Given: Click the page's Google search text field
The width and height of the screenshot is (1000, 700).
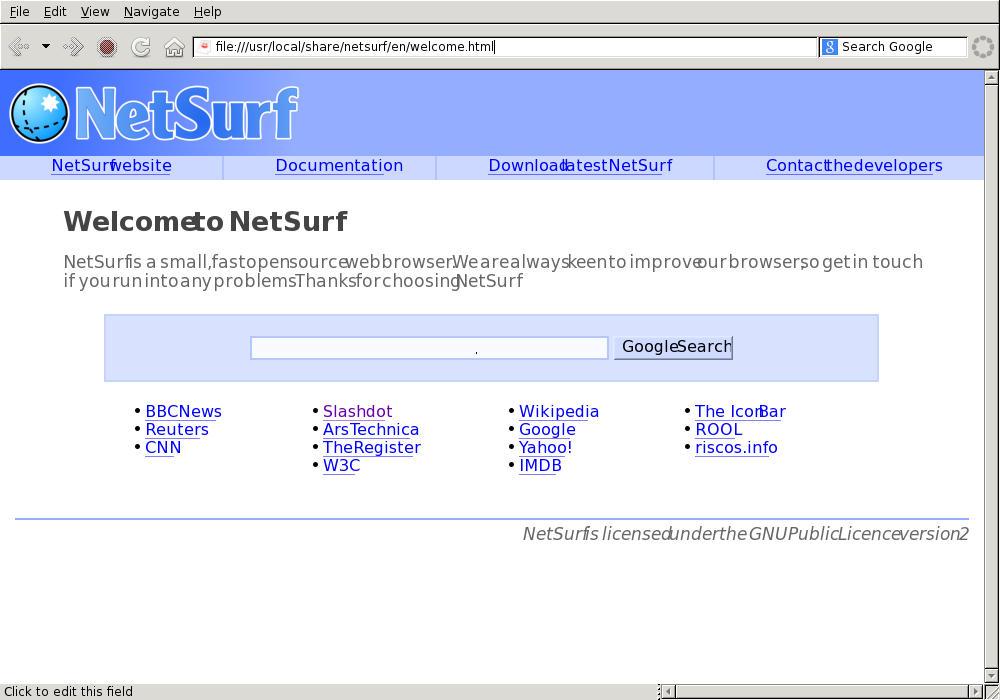Looking at the screenshot, I should [x=429, y=348].
